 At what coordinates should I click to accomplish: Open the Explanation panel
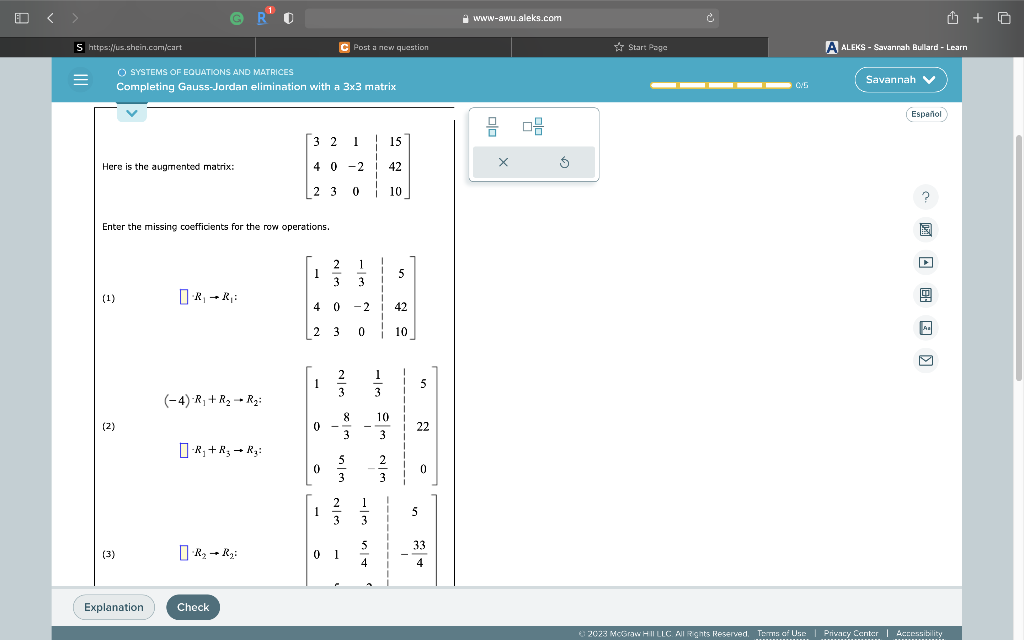(x=113, y=607)
